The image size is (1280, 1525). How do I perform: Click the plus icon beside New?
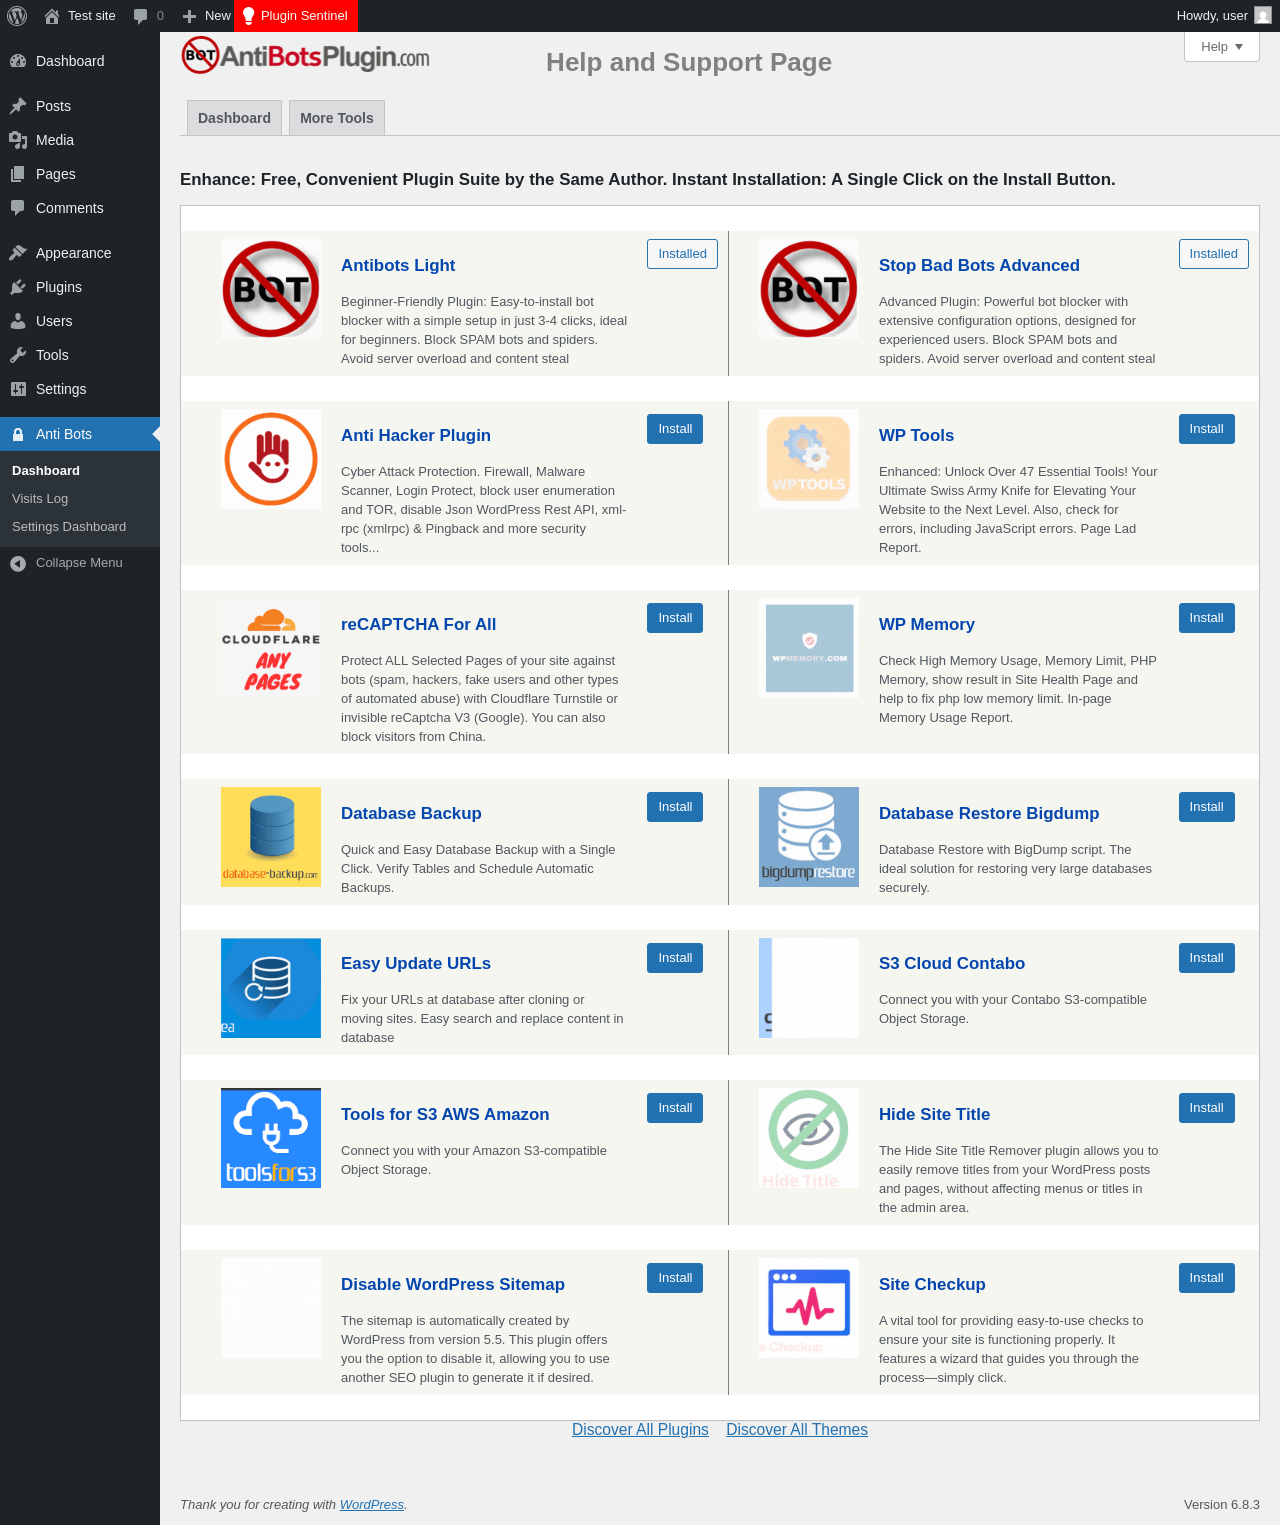click(189, 16)
